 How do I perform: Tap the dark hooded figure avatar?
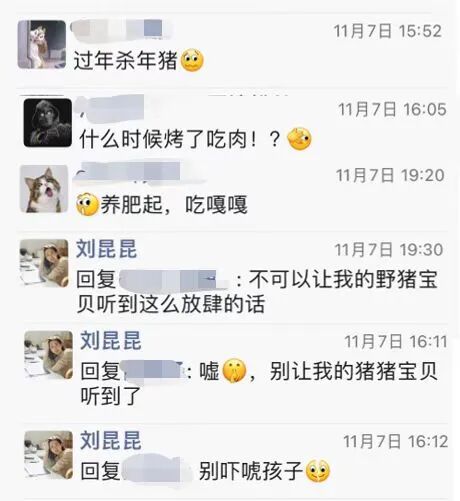tap(48, 123)
